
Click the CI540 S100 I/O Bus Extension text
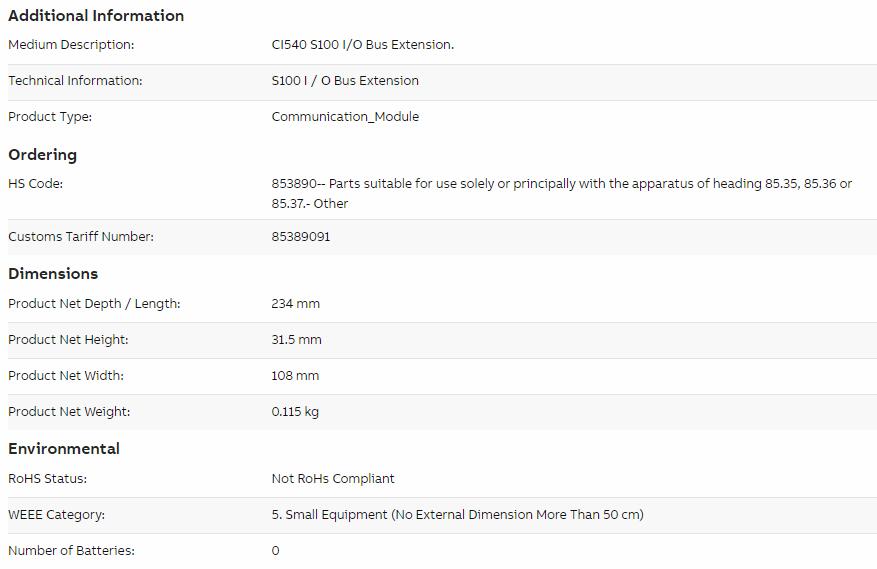pos(362,45)
